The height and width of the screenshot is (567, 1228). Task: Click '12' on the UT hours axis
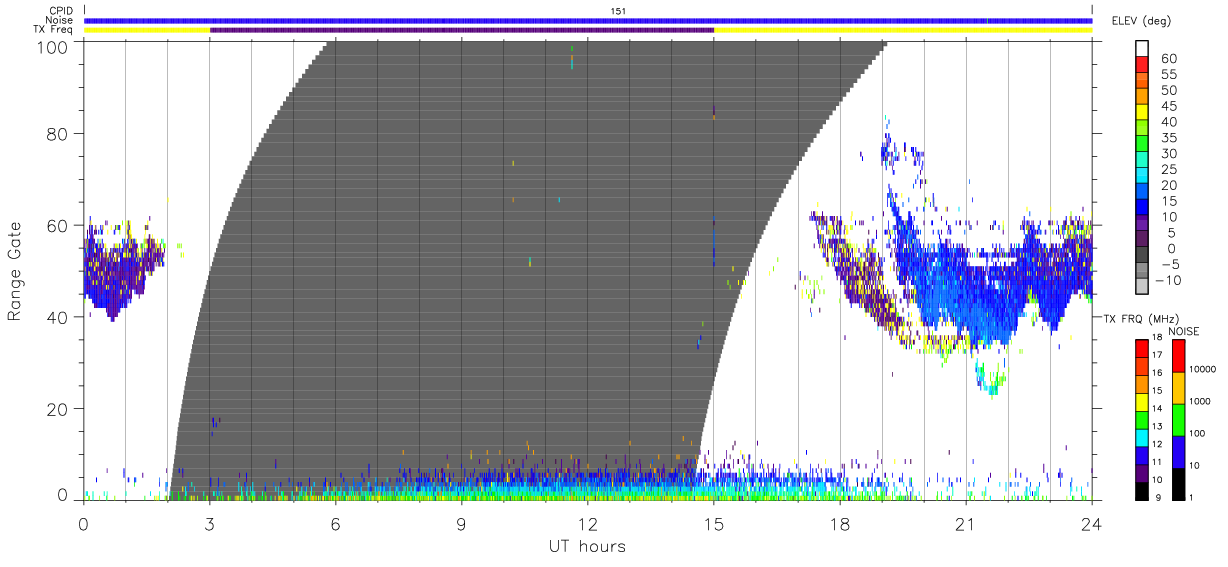tap(588, 524)
